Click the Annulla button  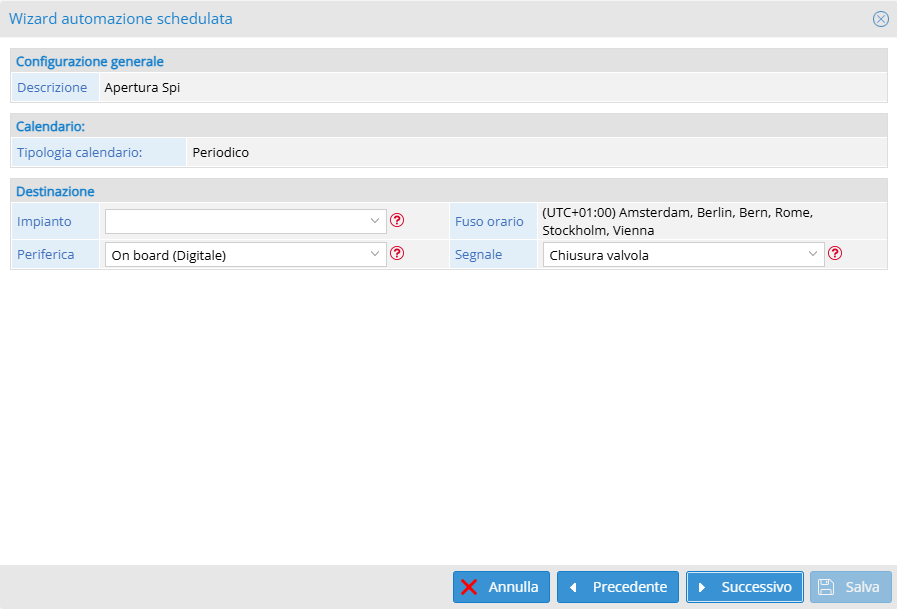pos(501,587)
